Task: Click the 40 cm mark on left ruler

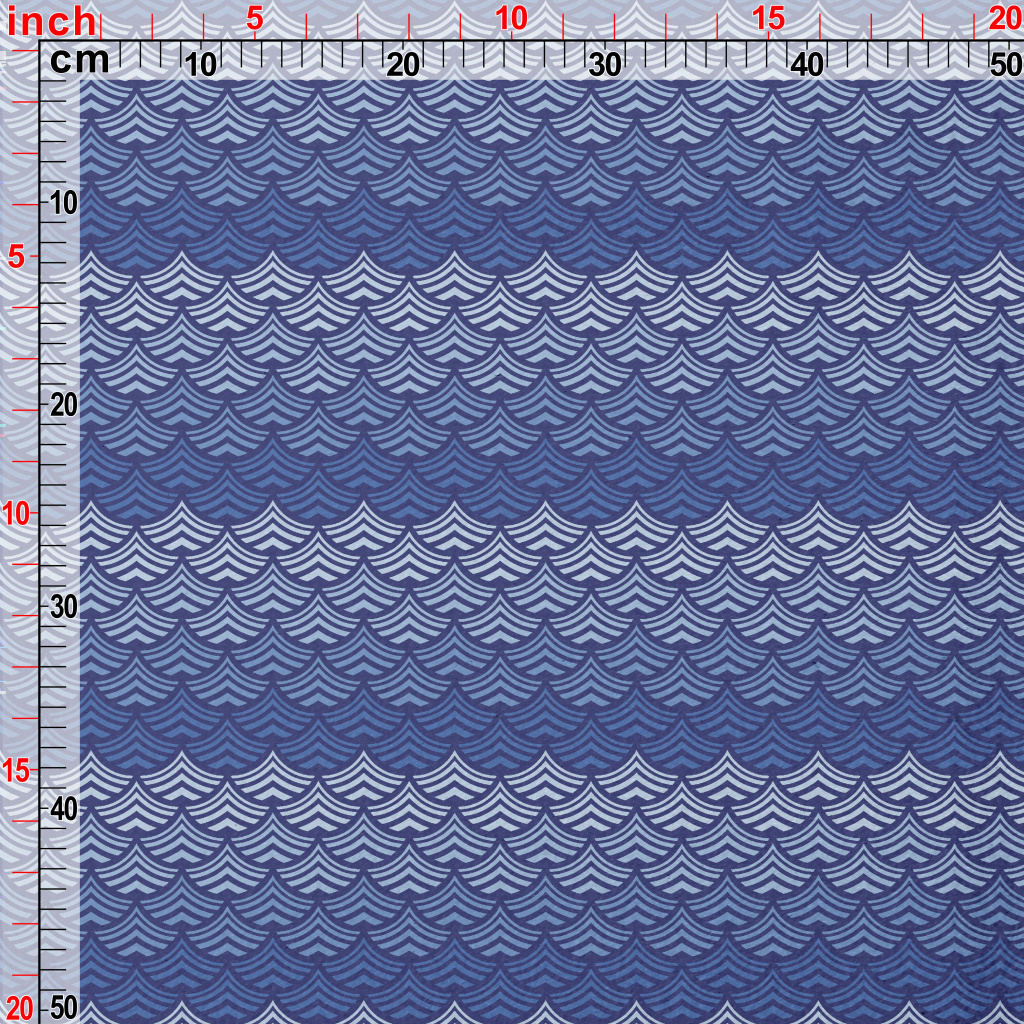Action: [x=63, y=809]
